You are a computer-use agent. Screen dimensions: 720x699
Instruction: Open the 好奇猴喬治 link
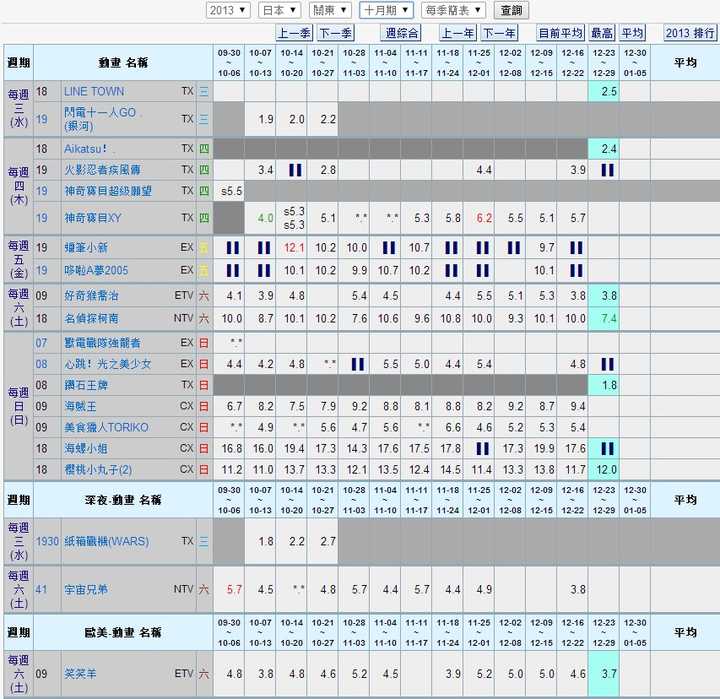pyautogui.click(x=91, y=295)
